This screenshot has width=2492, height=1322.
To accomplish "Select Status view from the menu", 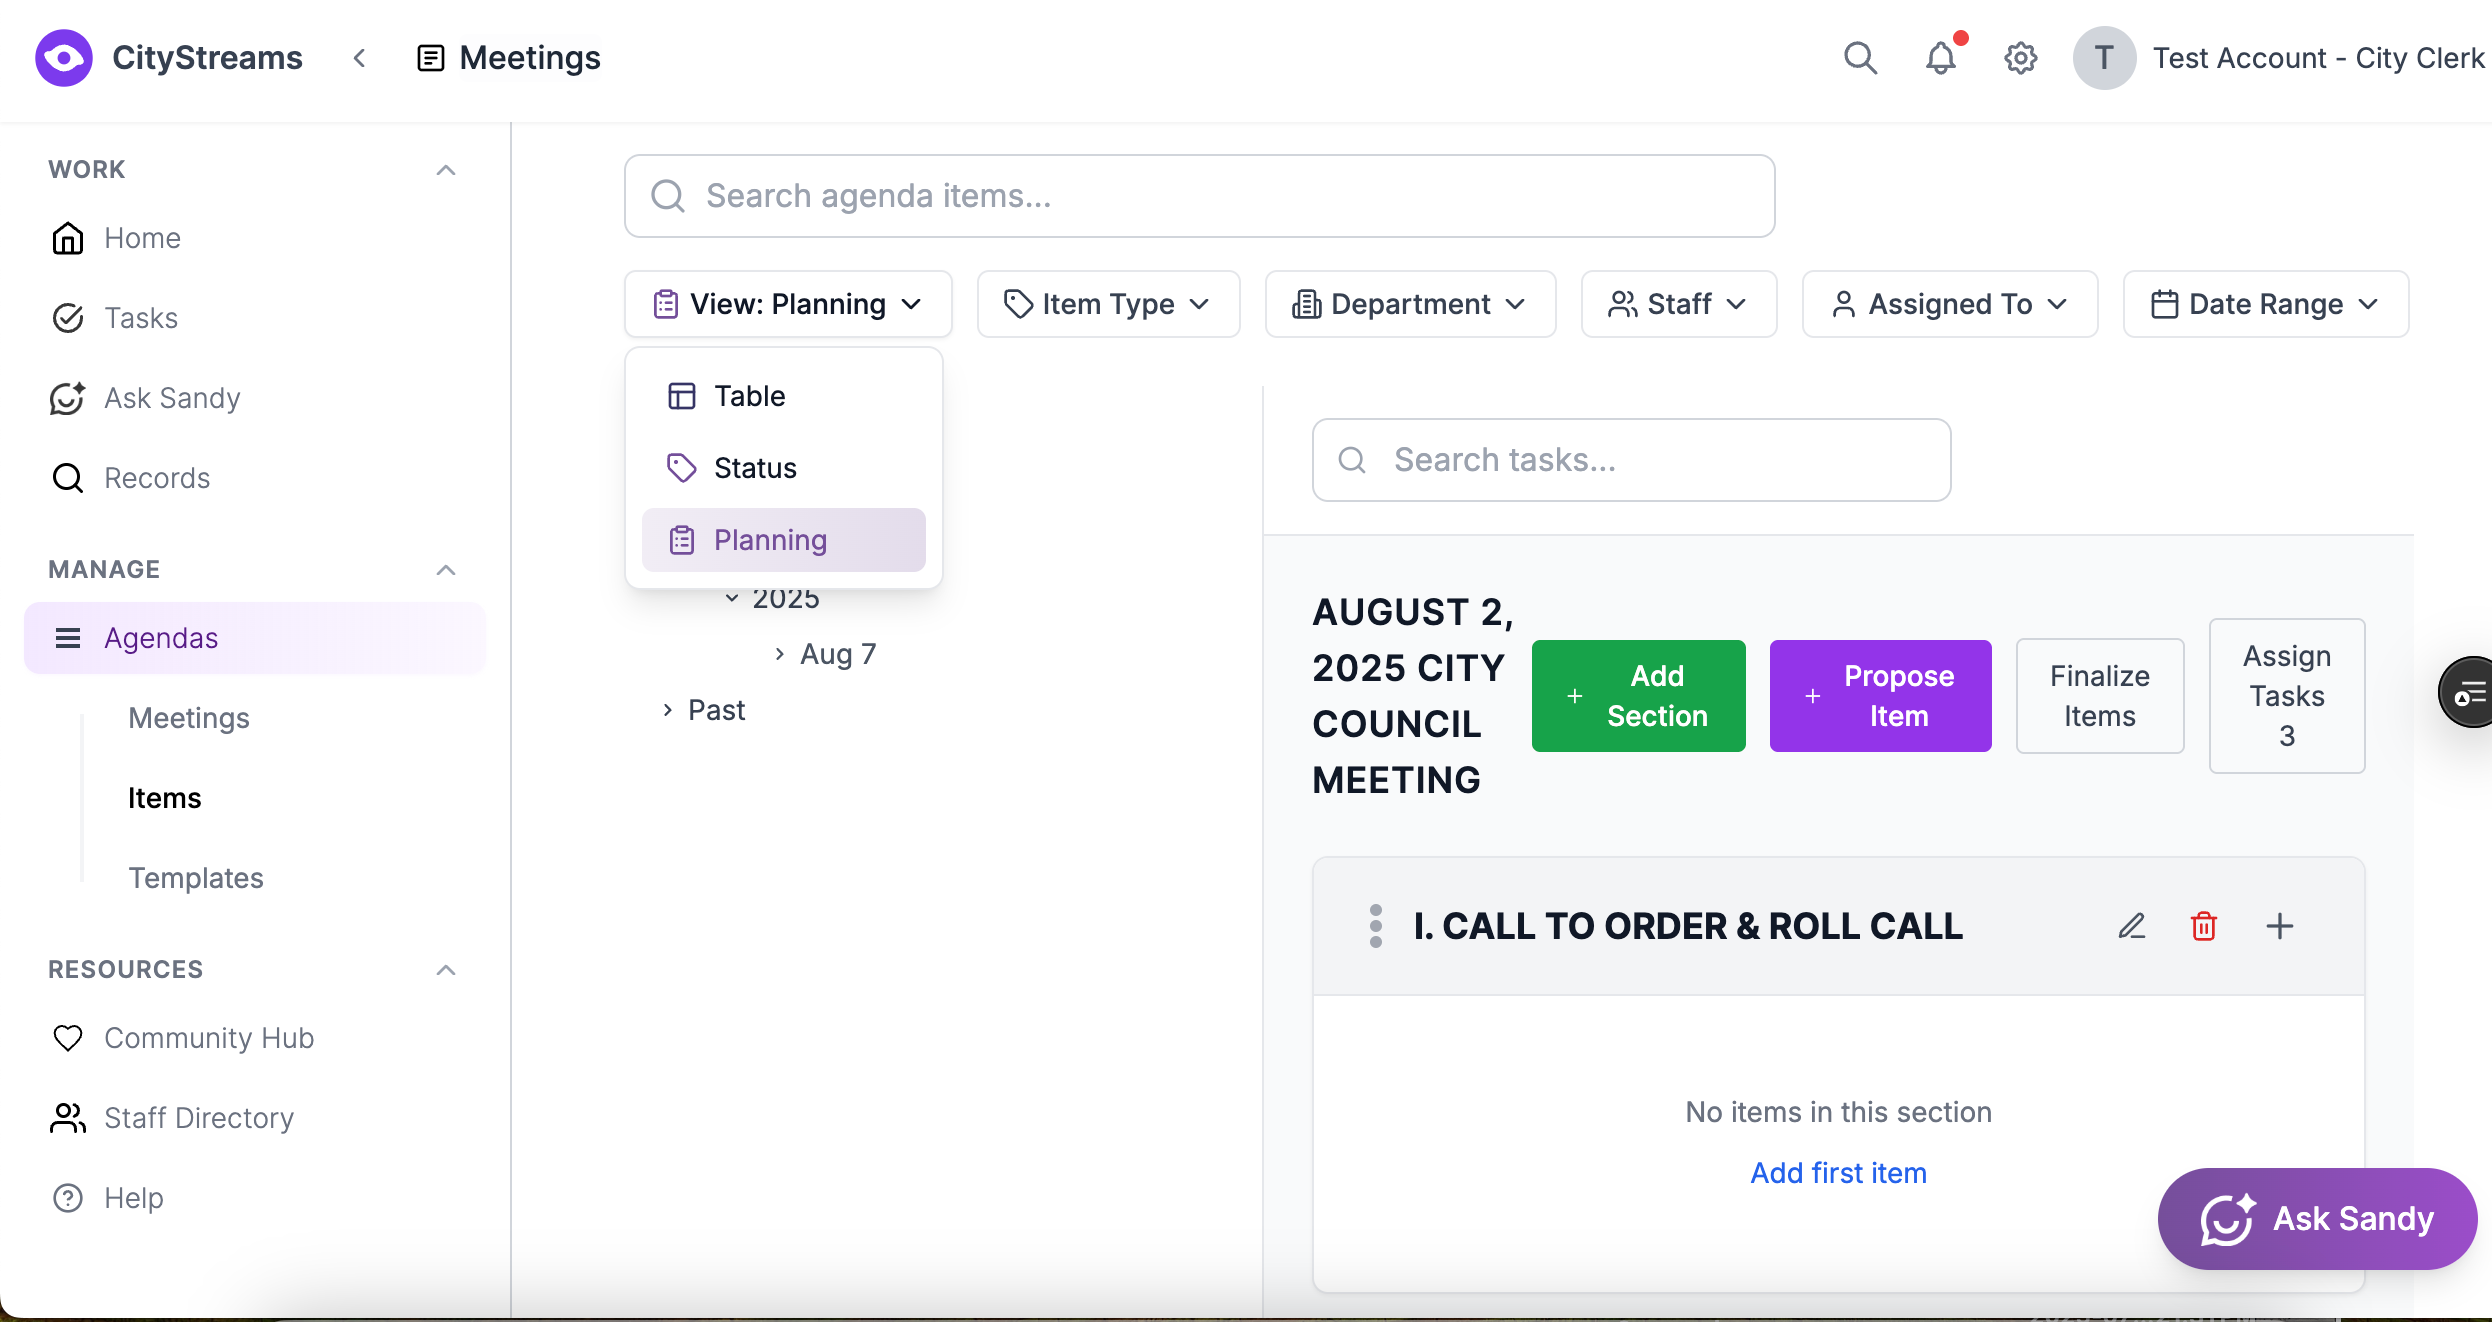I will (755, 468).
